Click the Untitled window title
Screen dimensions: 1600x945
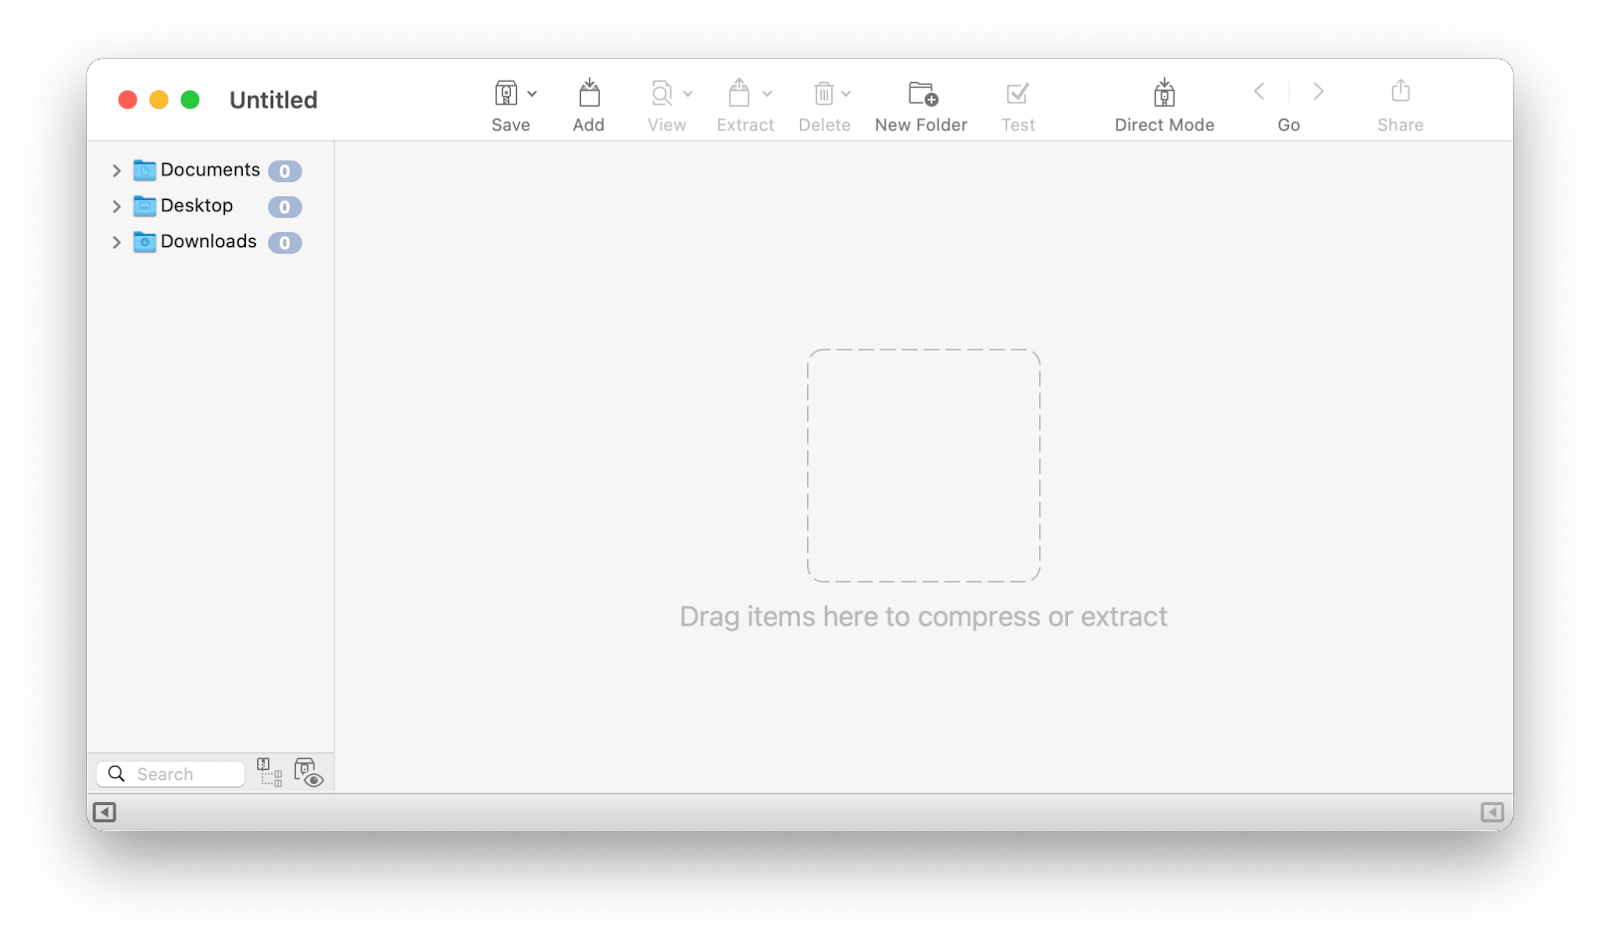(x=273, y=100)
